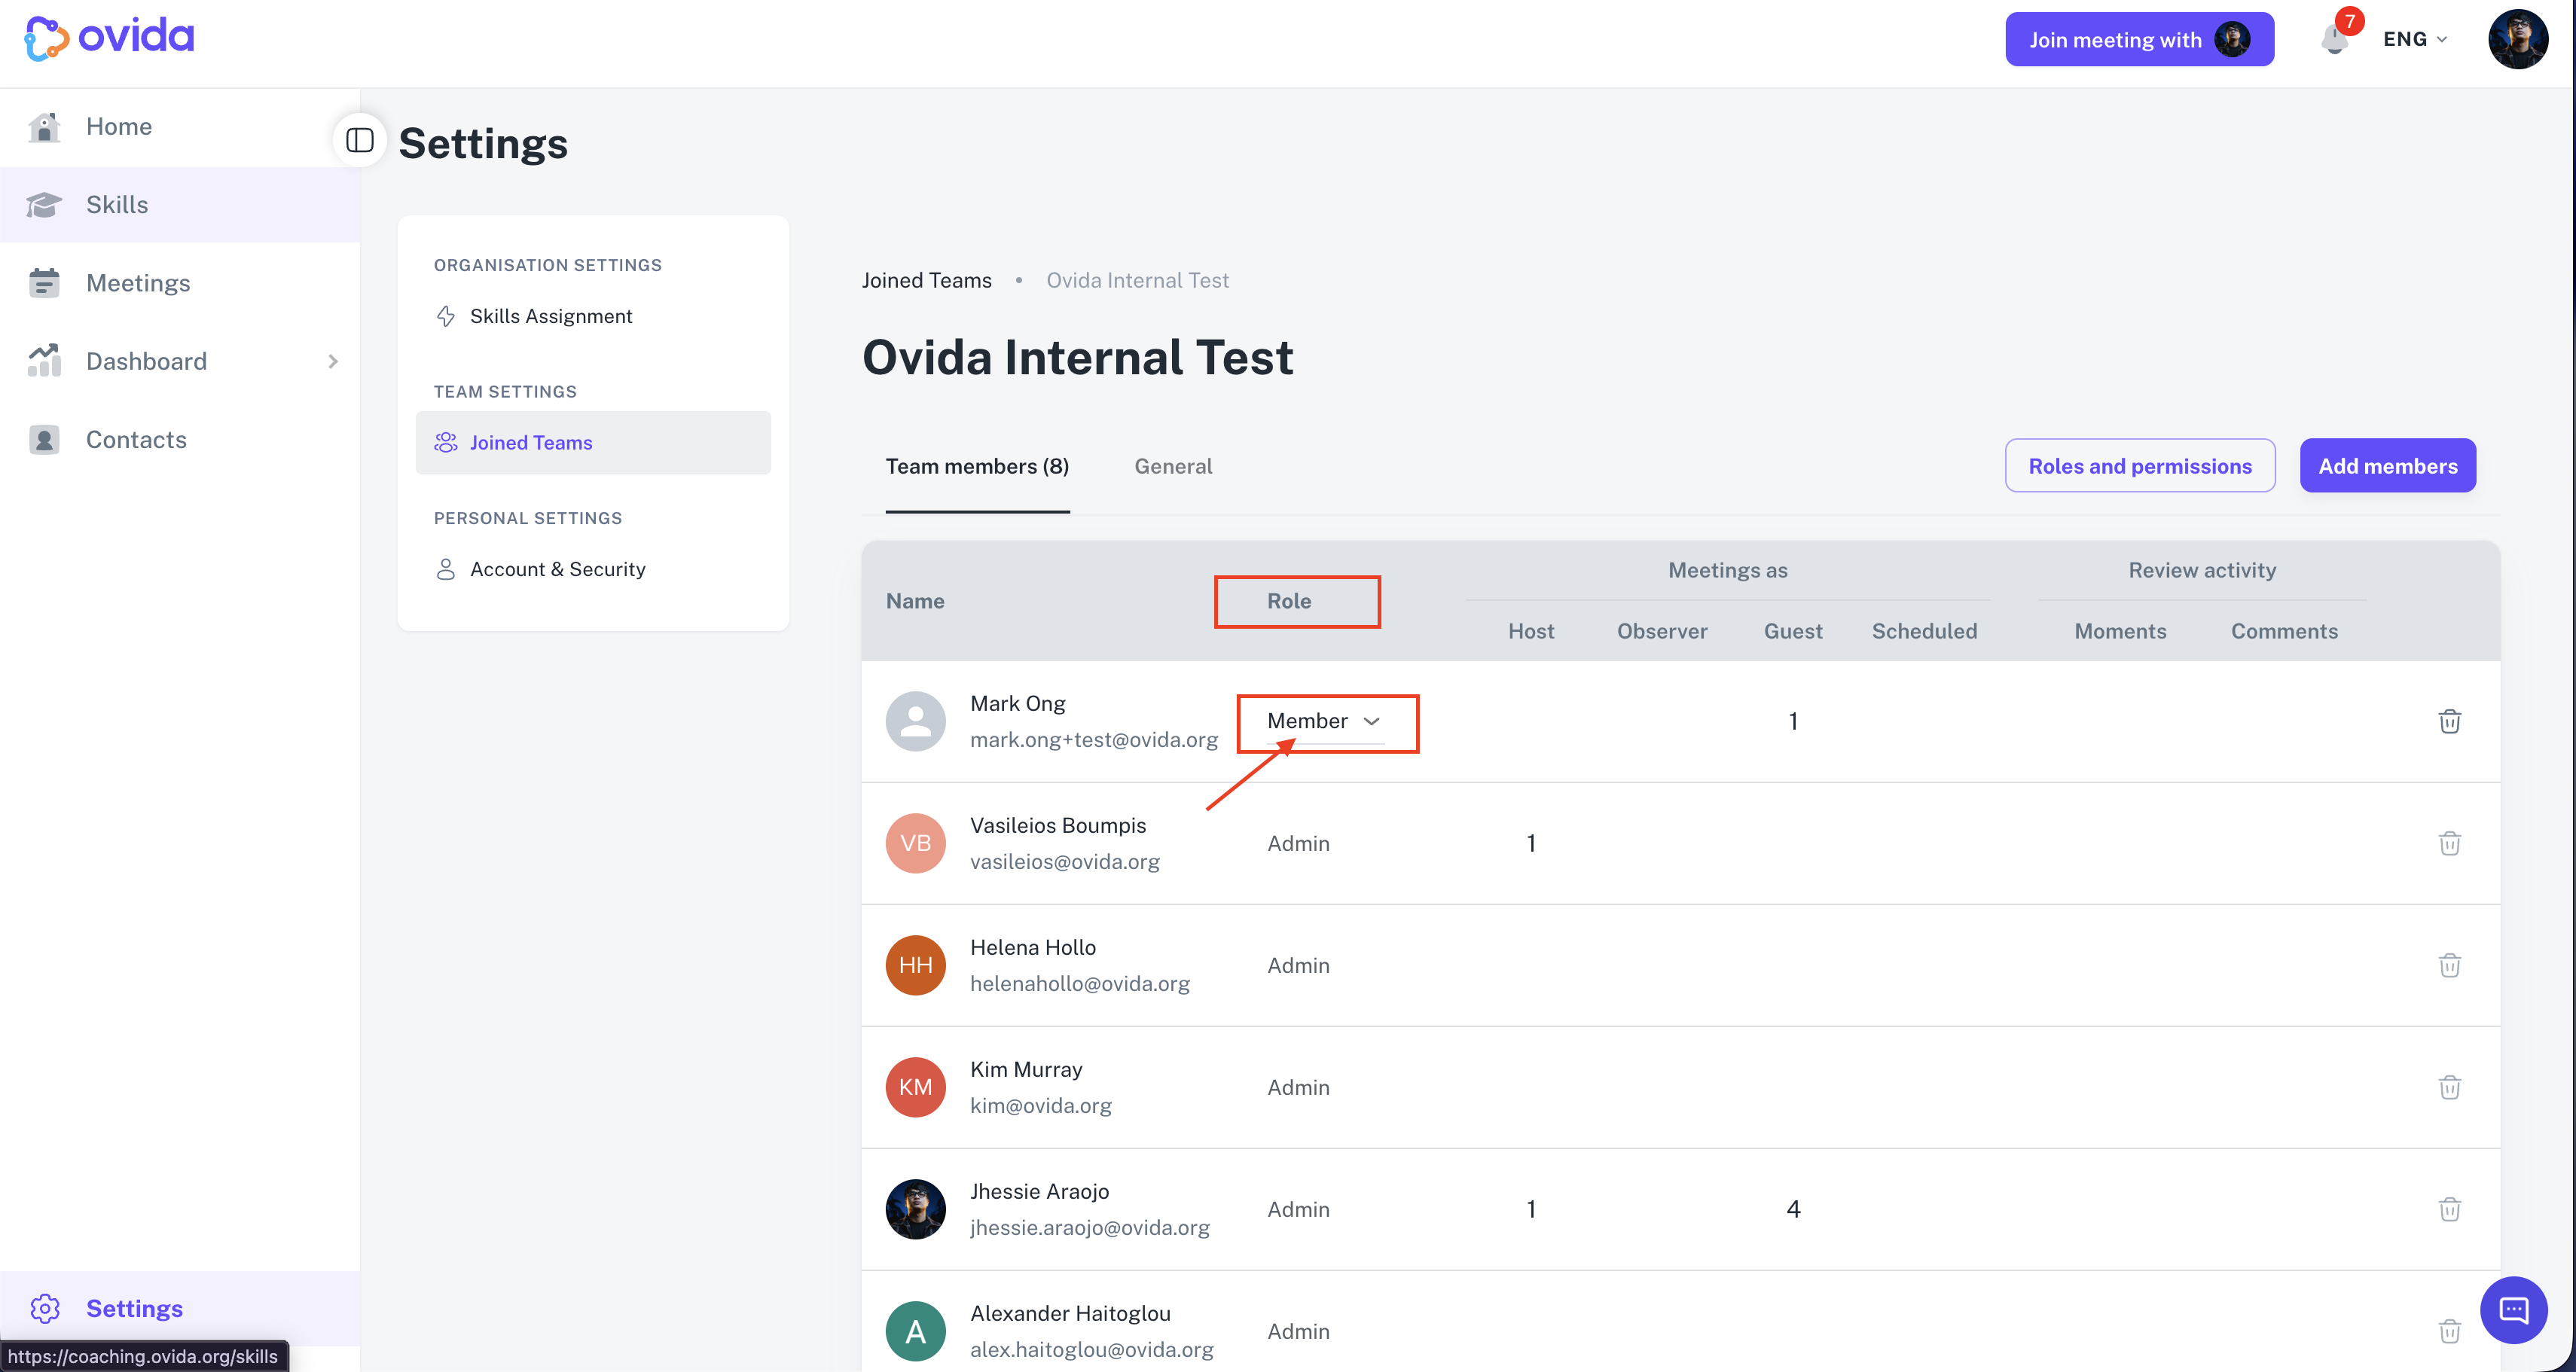Click the KM avatar for Kim Murray
Screen dimensions: 2576x1372
(x=915, y=1087)
